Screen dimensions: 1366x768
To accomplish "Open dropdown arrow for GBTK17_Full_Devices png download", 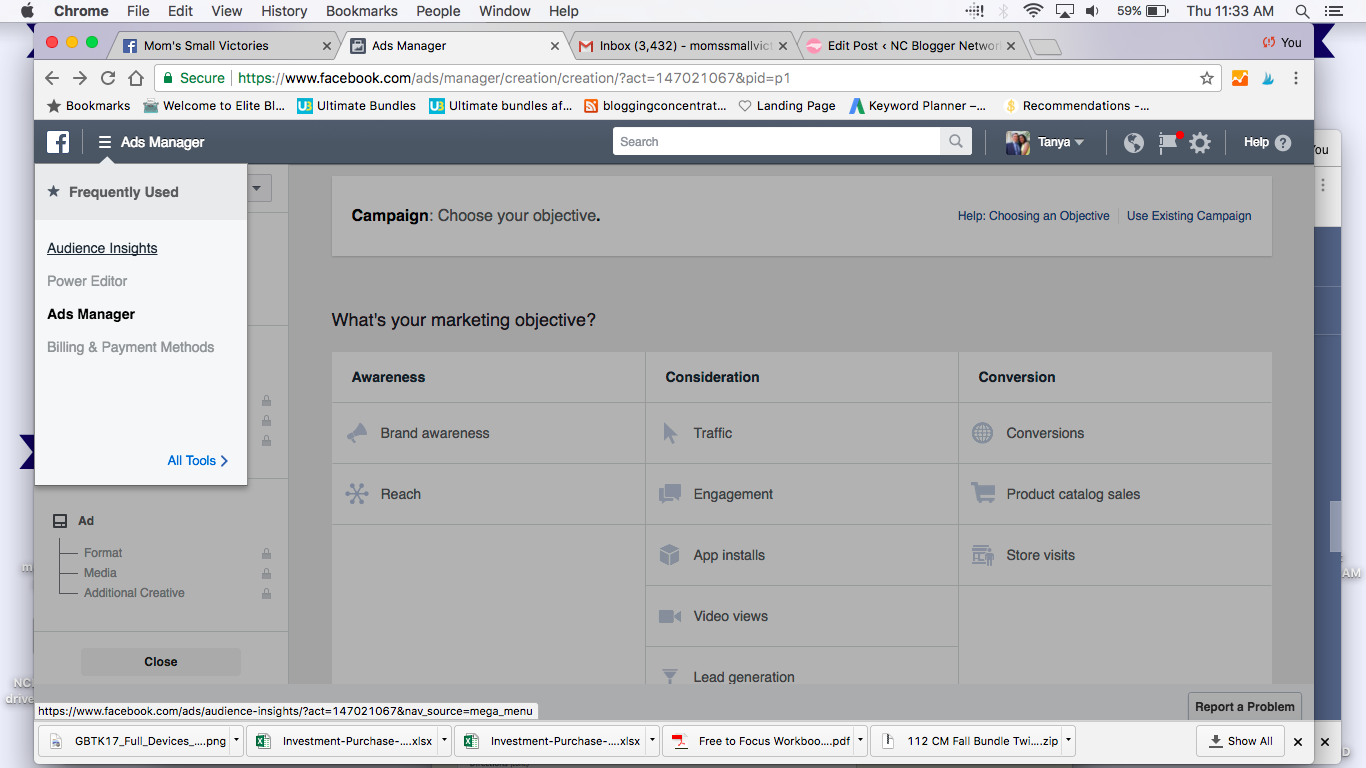I will (x=236, y=741).
